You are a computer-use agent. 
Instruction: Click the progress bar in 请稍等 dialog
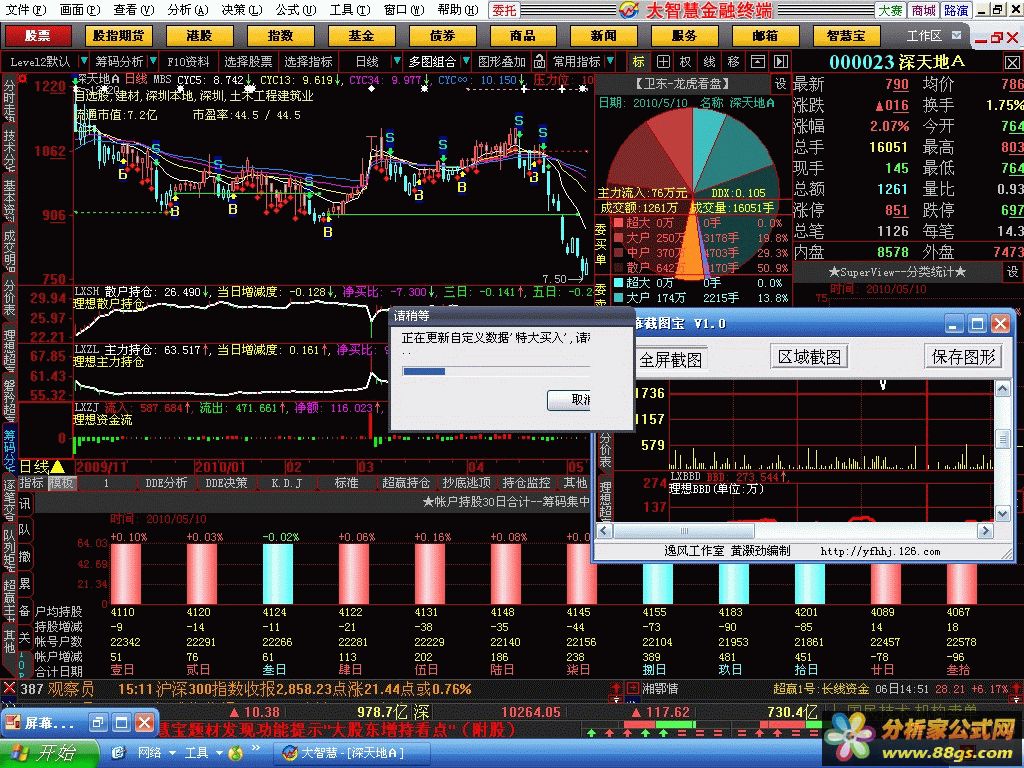click(496, 371)
